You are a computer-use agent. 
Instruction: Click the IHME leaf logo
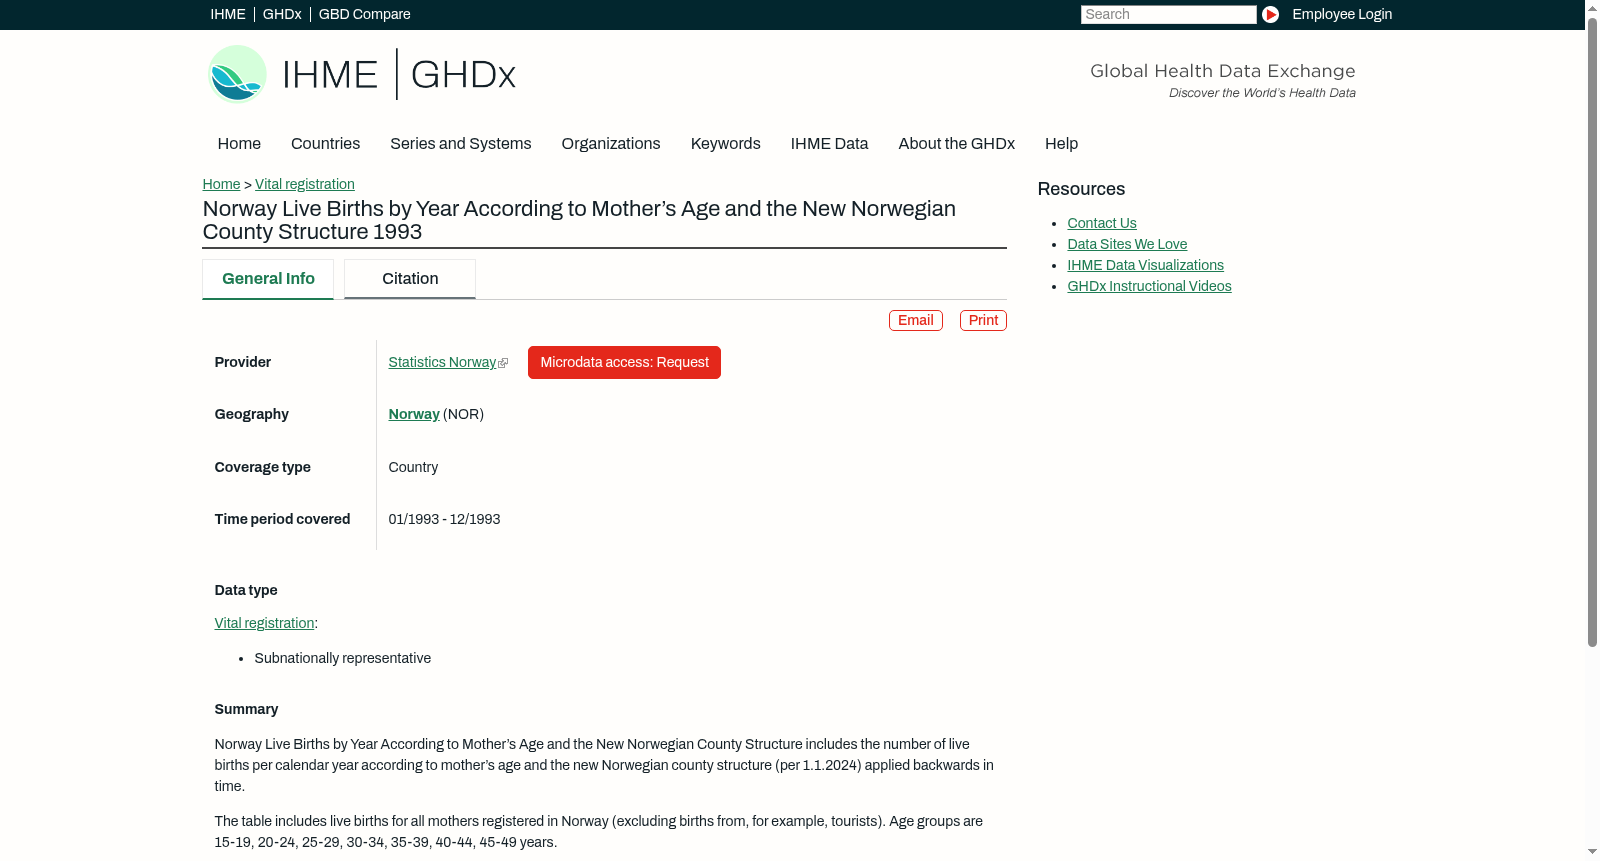pyautogui.click(x=237, y=74)
